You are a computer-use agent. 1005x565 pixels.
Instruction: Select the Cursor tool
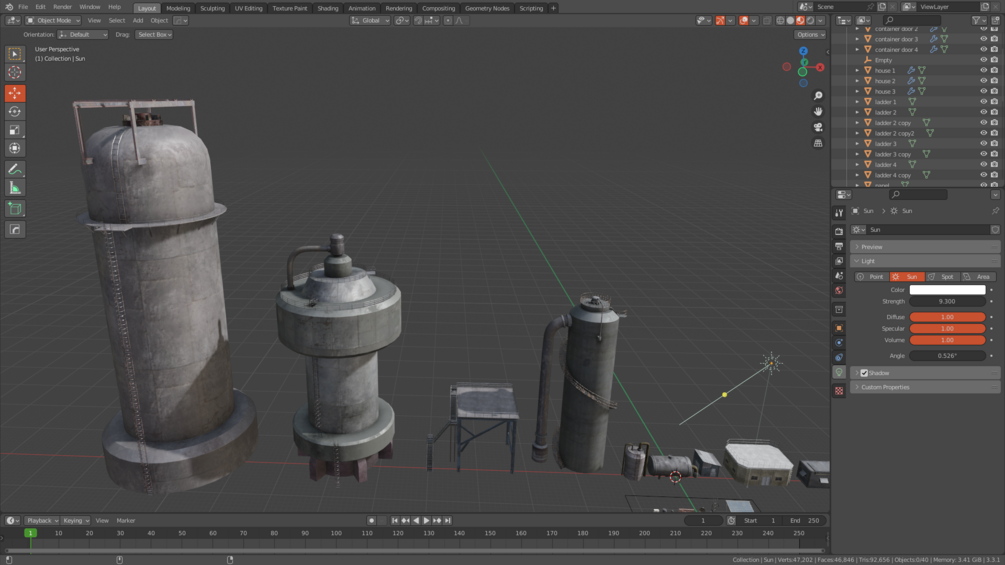tap(15, 72)
